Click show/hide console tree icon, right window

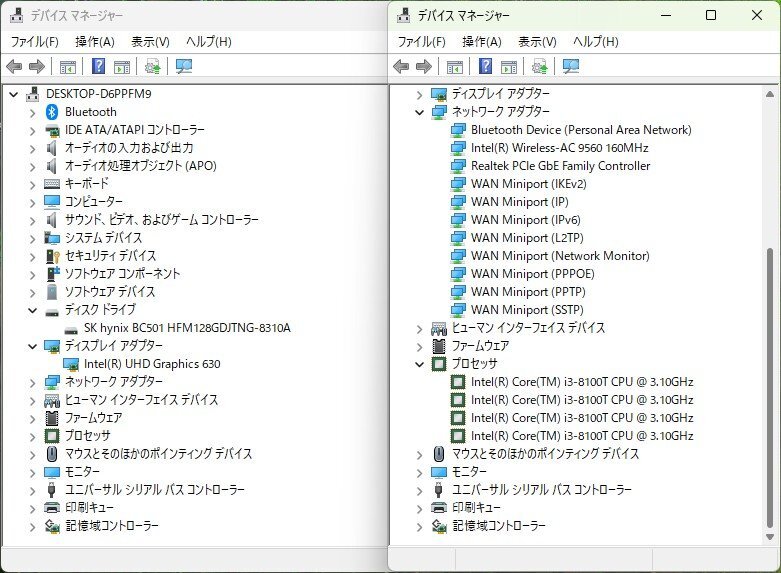454,66
